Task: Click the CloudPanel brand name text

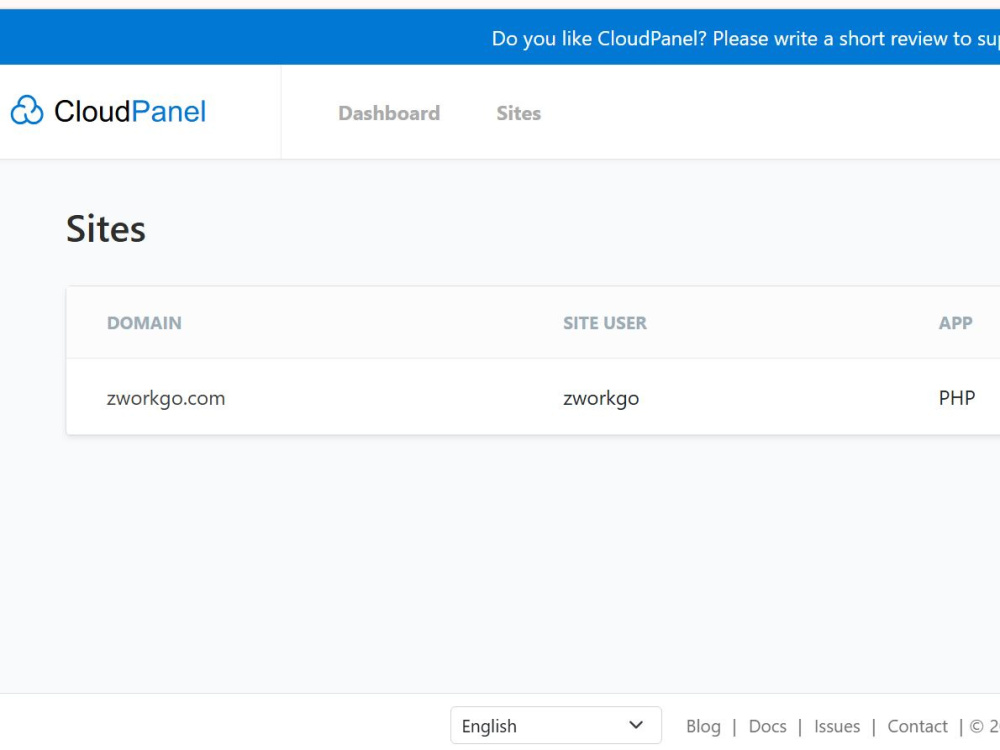Action: tap(130, 112)
